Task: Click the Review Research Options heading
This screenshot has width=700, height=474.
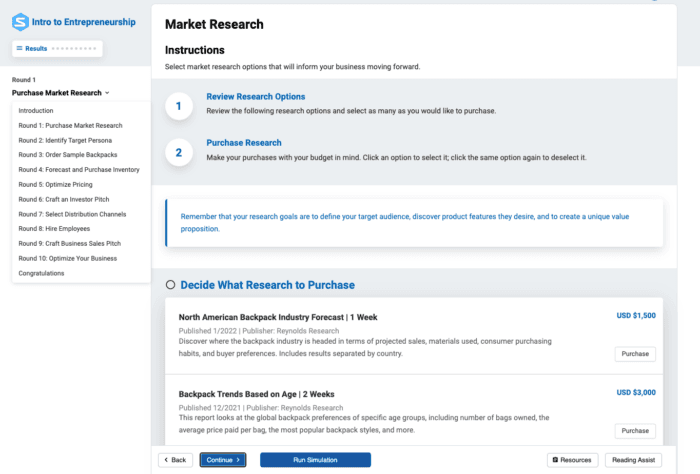Action: [256, 96]
